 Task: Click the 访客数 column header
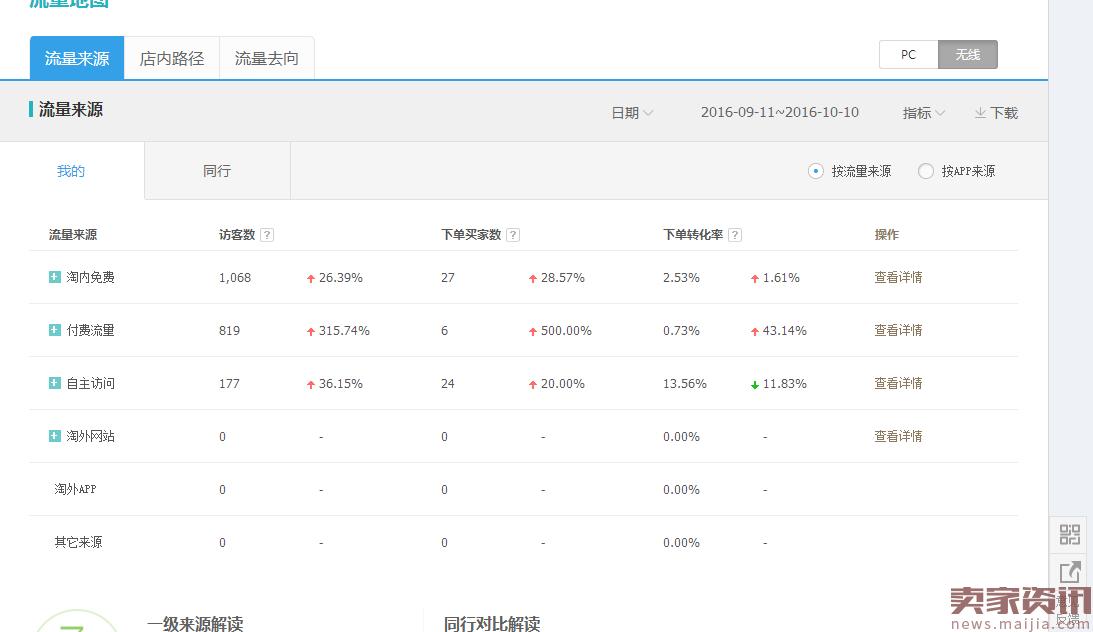237,235
